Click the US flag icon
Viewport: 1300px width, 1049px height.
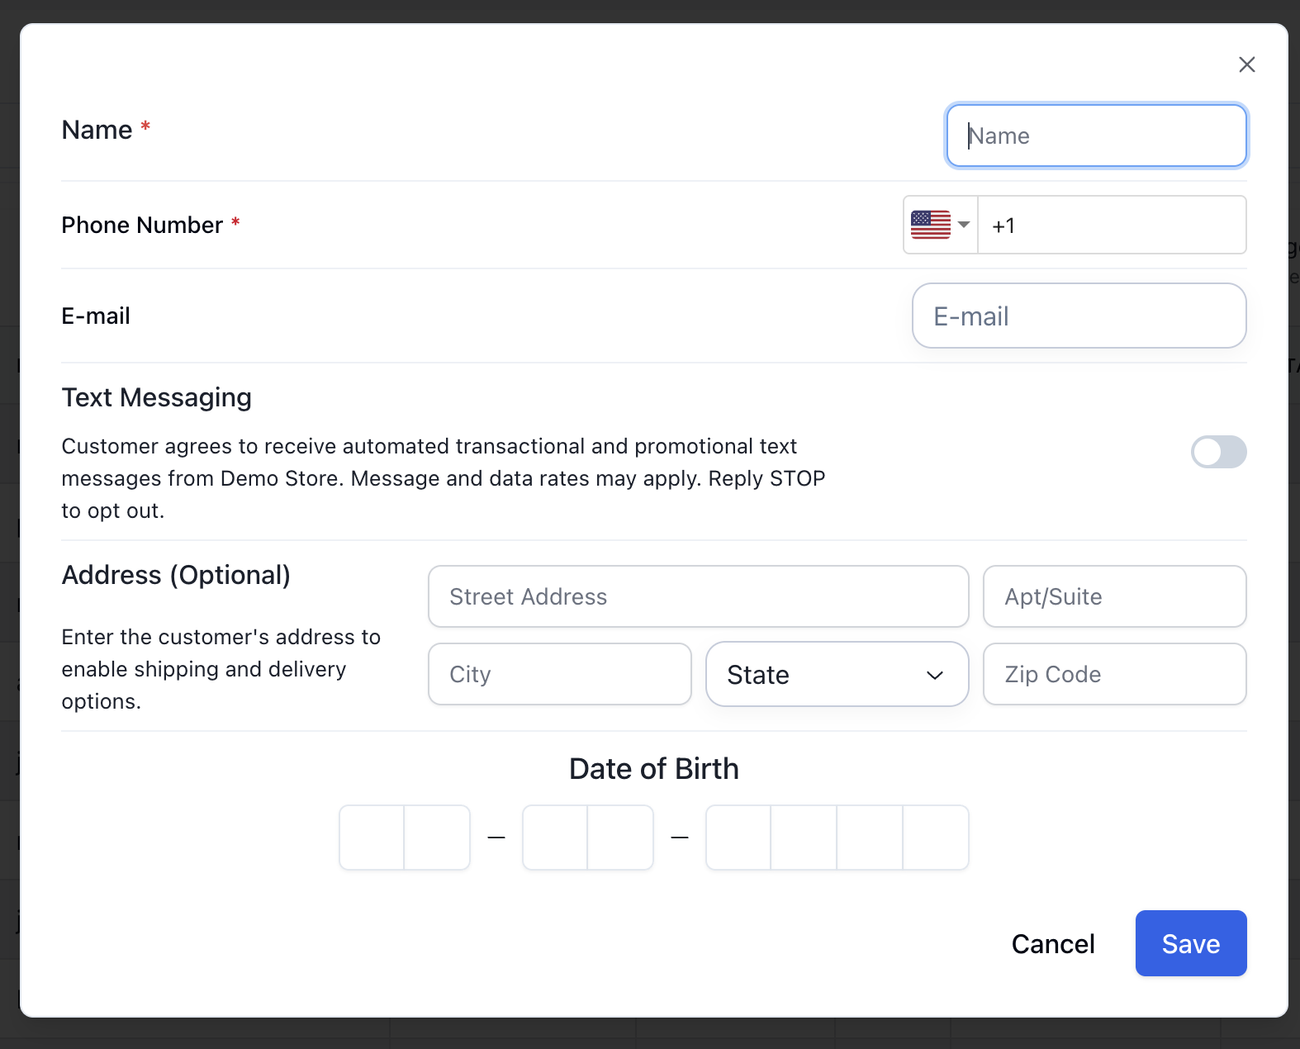click(x=930, y=225)
